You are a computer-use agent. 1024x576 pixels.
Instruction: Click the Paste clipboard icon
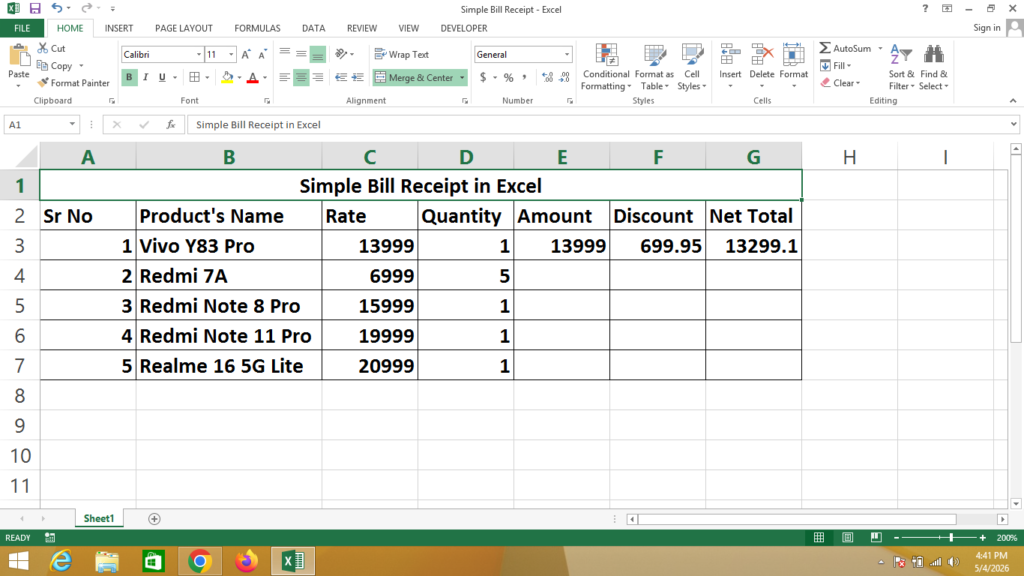(x=19, y=56)
